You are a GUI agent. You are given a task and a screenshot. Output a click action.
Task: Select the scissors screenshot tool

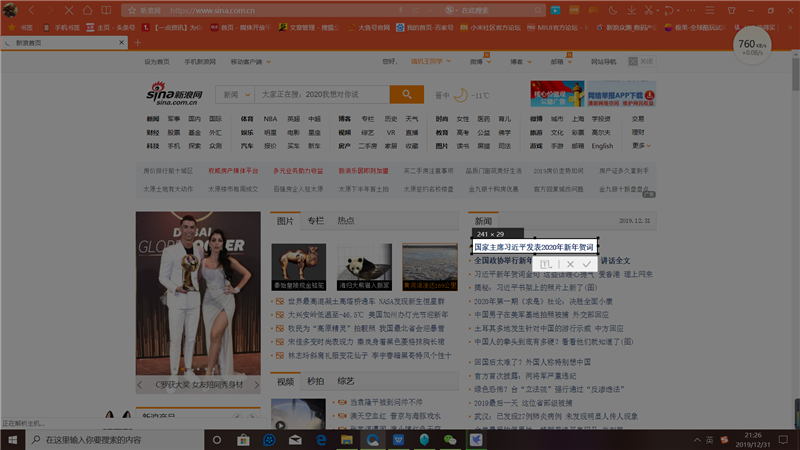648,10
